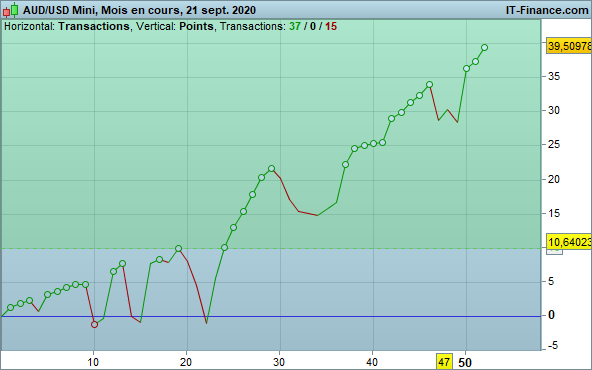Click the red 15 losing transactions count

tap(331, 26)
